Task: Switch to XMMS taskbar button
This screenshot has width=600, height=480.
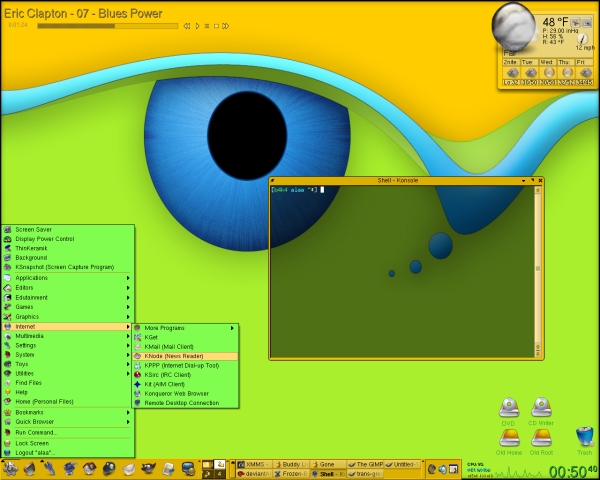Action: [254, 464]
